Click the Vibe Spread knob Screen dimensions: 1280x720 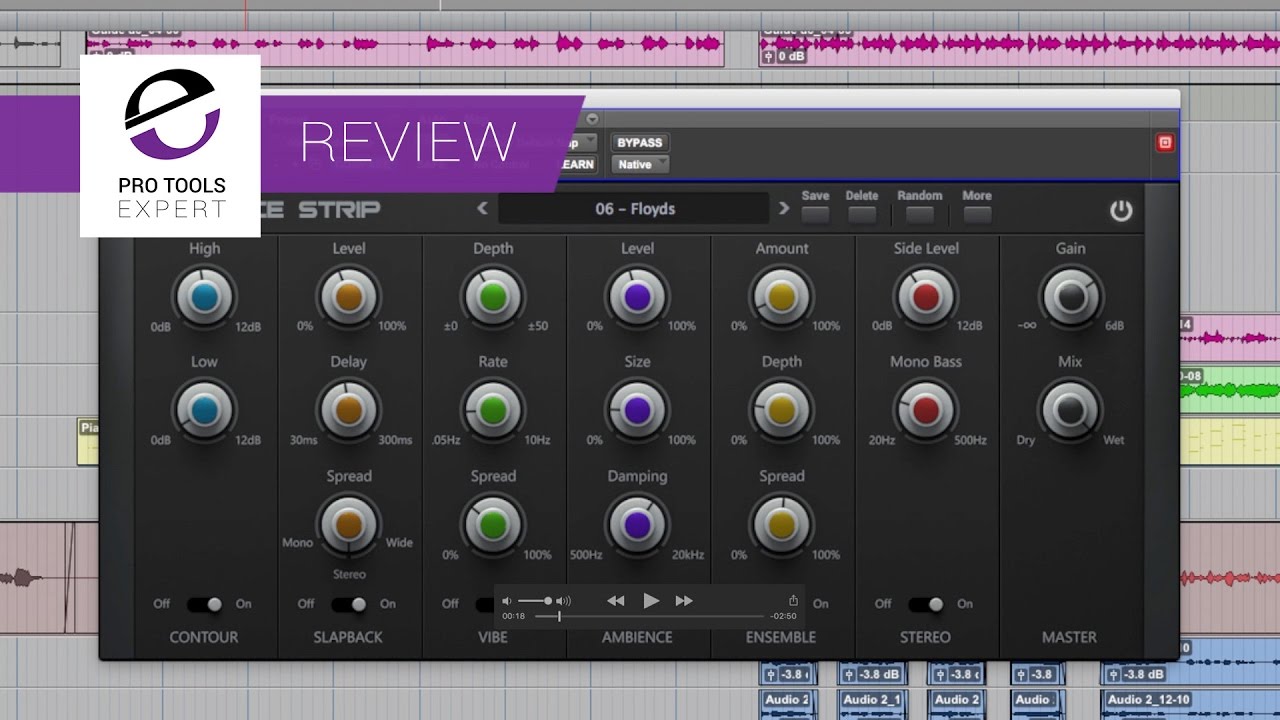(492, 524)
